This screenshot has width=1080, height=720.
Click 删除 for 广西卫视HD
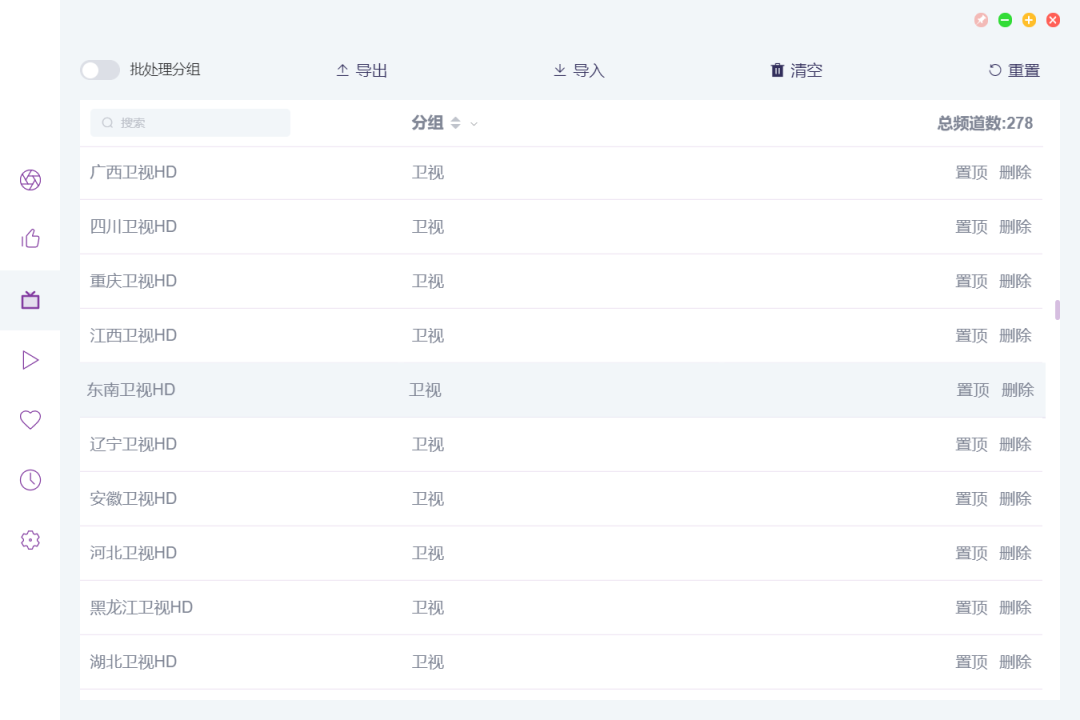click(1015, 172)
